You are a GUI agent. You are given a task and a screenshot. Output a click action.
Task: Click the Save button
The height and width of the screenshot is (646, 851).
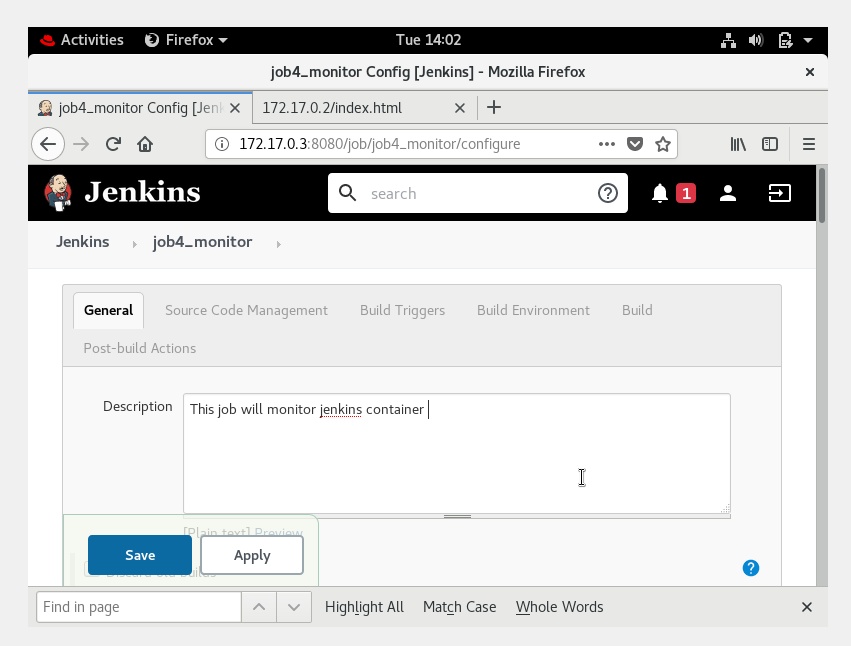[x=140, y=555]
